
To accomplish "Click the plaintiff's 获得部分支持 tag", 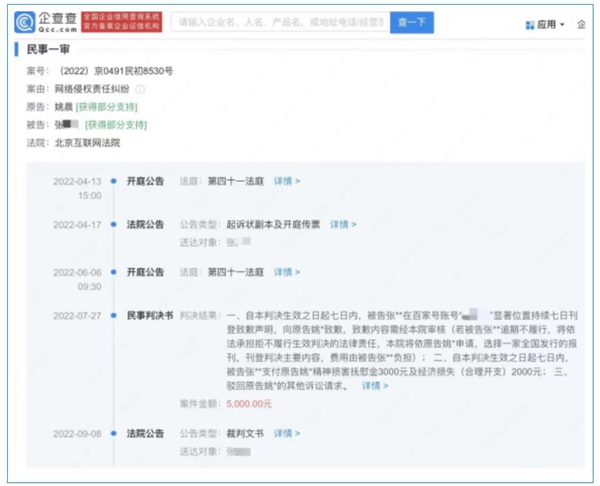I will pyautogui.click(x=111, y=107).
